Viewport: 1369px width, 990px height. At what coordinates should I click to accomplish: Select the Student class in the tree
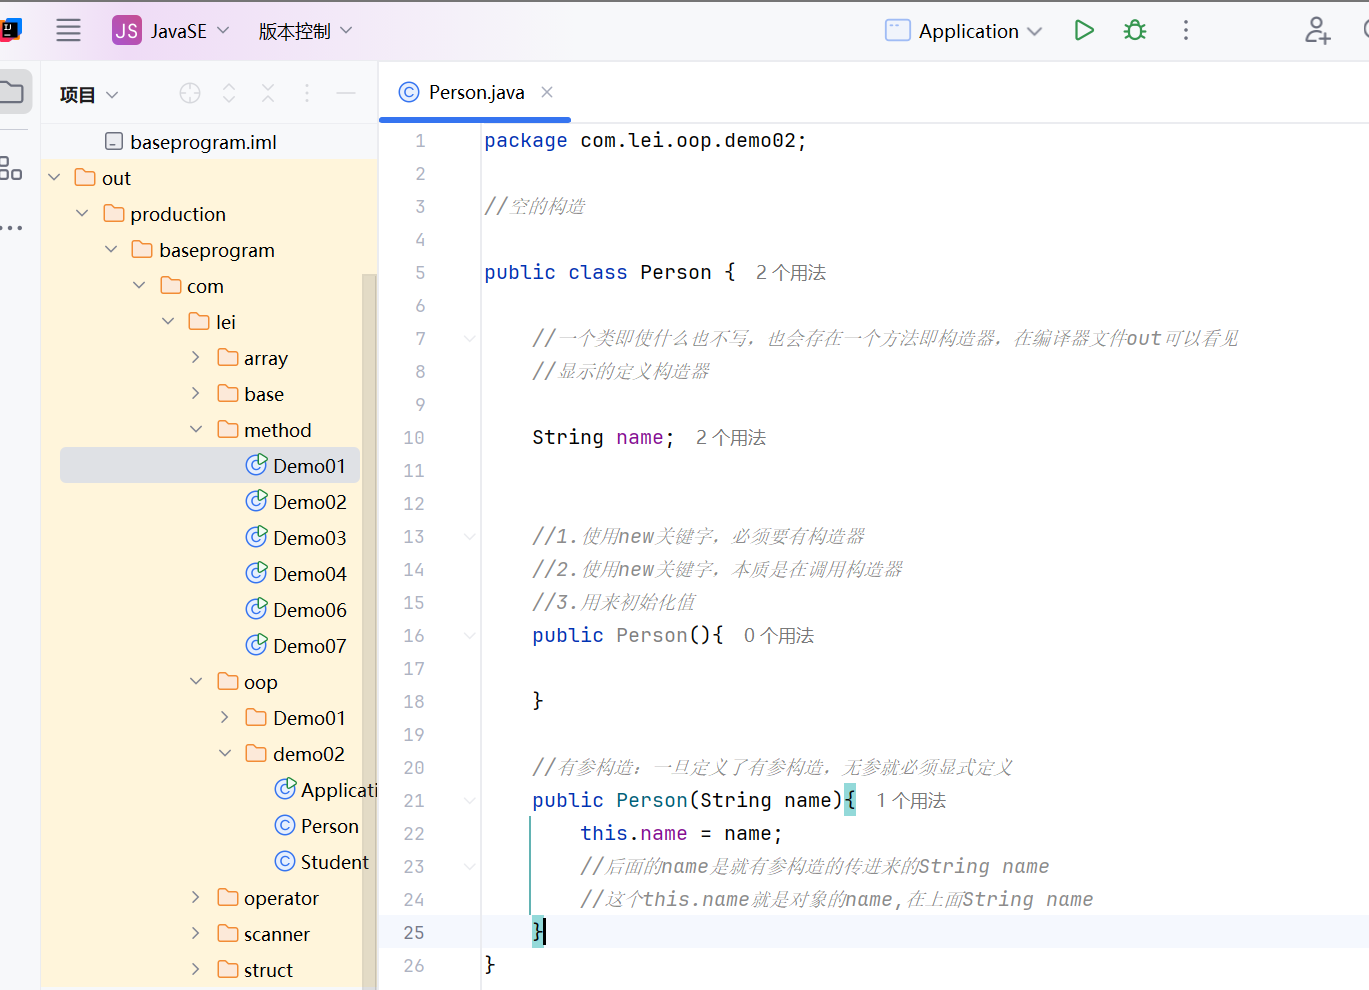[322, 862]
